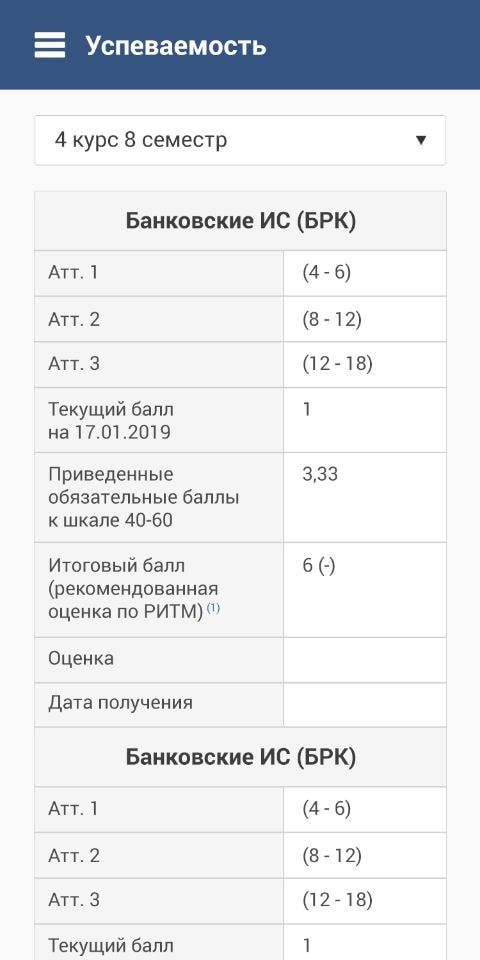Select 'Текущий балл на 17.01.2019' label
Image resolution: width=480 pixels, height=960 pixels.
[109, 421]
